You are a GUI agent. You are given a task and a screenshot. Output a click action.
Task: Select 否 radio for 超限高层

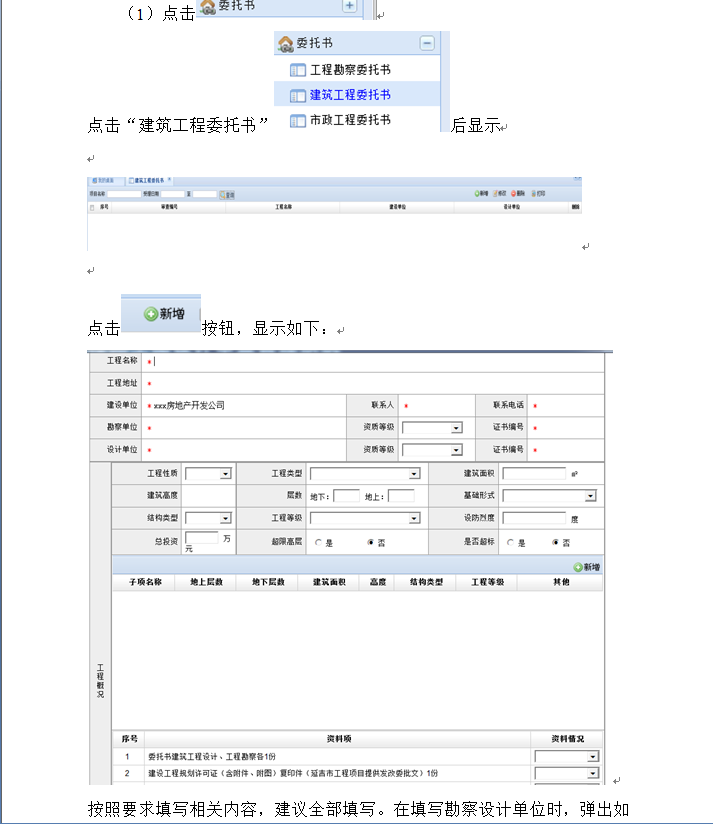coord(371,542)
